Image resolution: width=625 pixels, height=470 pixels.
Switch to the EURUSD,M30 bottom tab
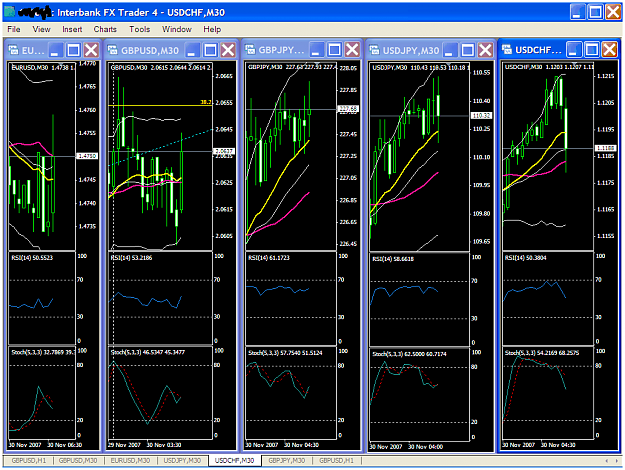pyautogui.click(x=130, y=460)
